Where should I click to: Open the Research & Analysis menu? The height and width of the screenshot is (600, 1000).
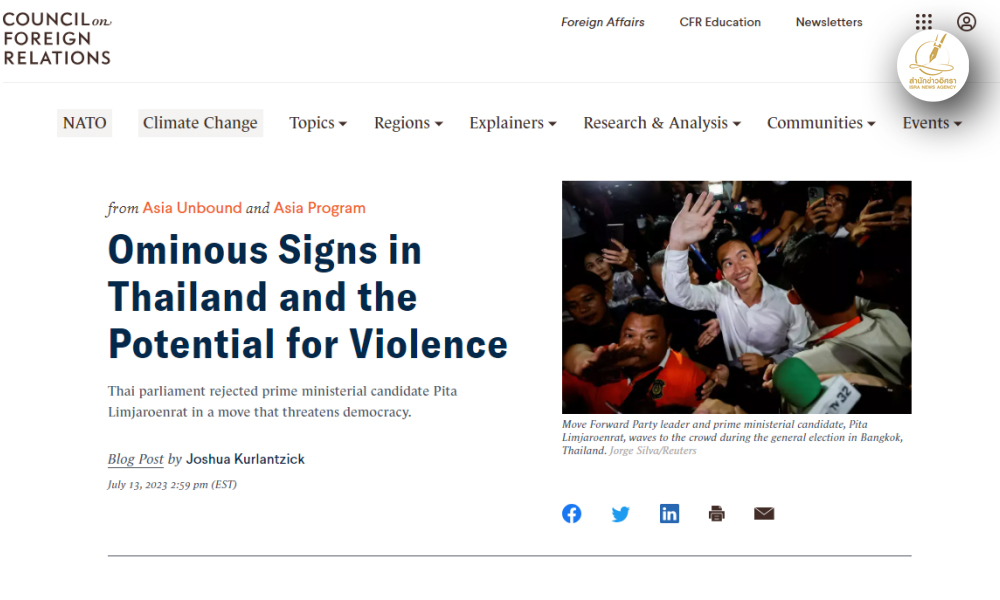(x=662, y=123)
